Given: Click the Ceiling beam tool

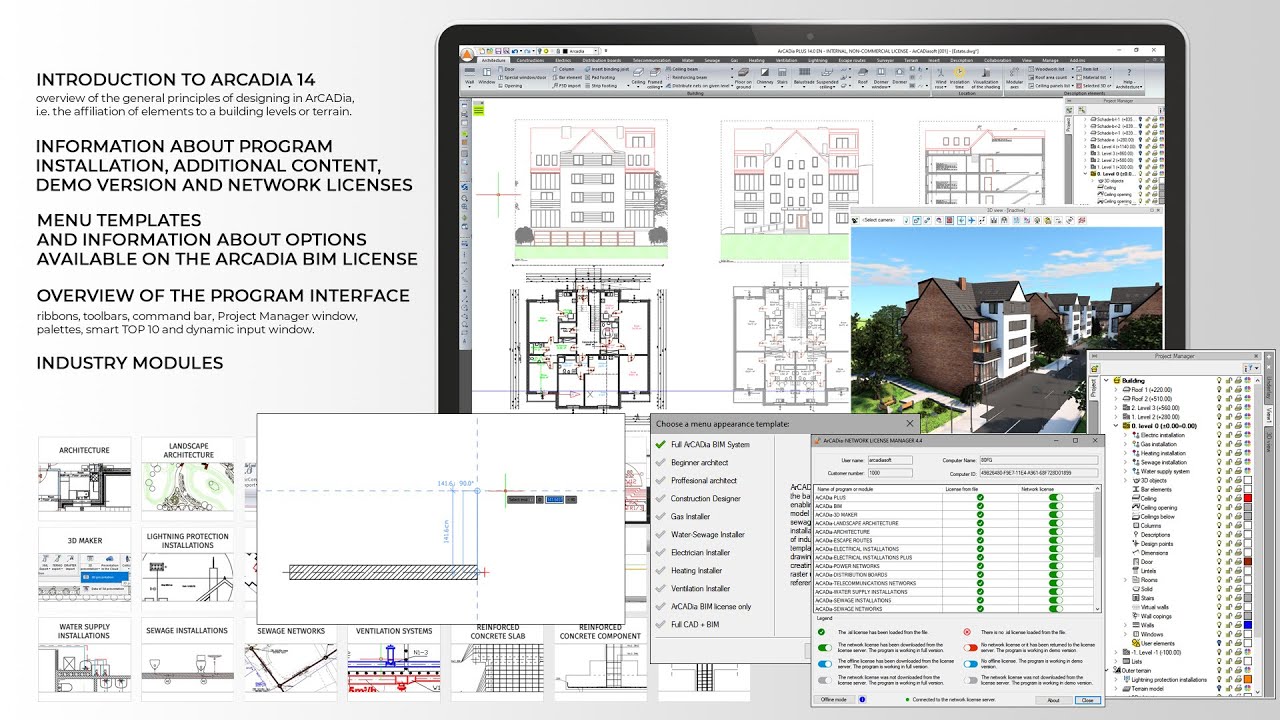Looking at the screenshot, I should click(x=685, y=69).
